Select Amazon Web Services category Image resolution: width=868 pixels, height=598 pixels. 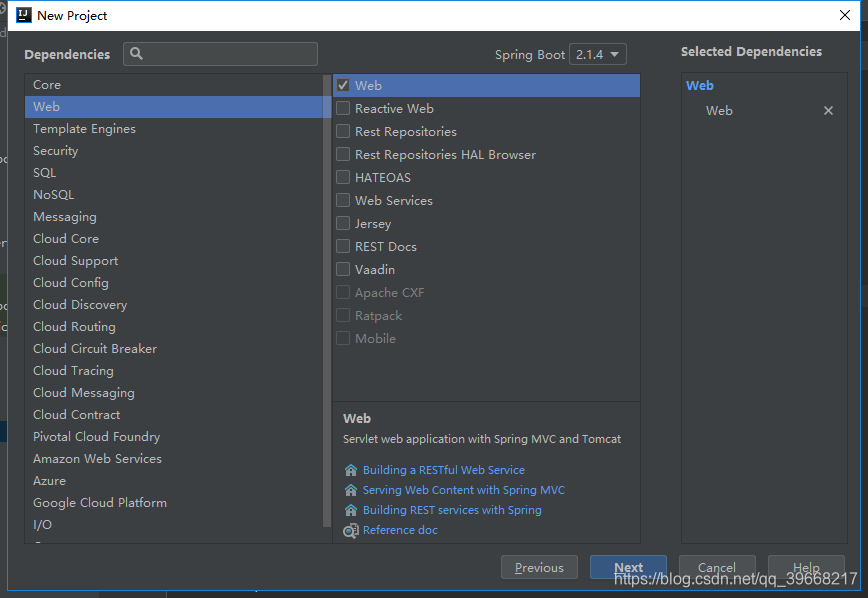174,459
